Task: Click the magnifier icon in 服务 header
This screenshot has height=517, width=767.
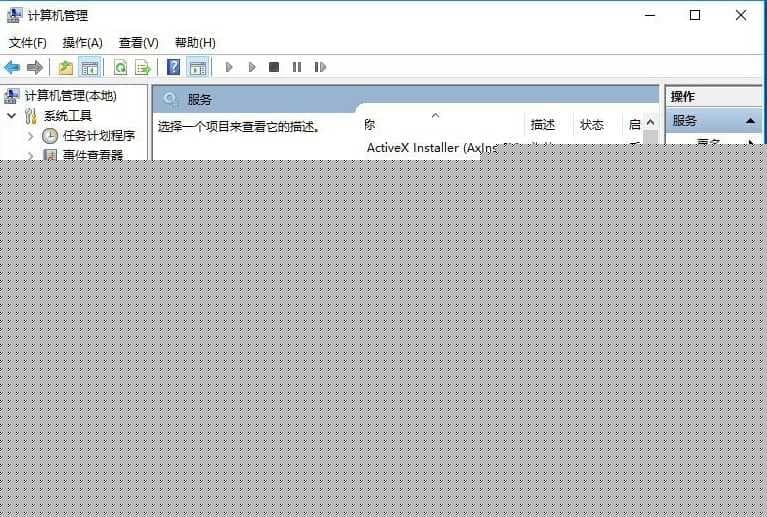Action: (170, 99)
